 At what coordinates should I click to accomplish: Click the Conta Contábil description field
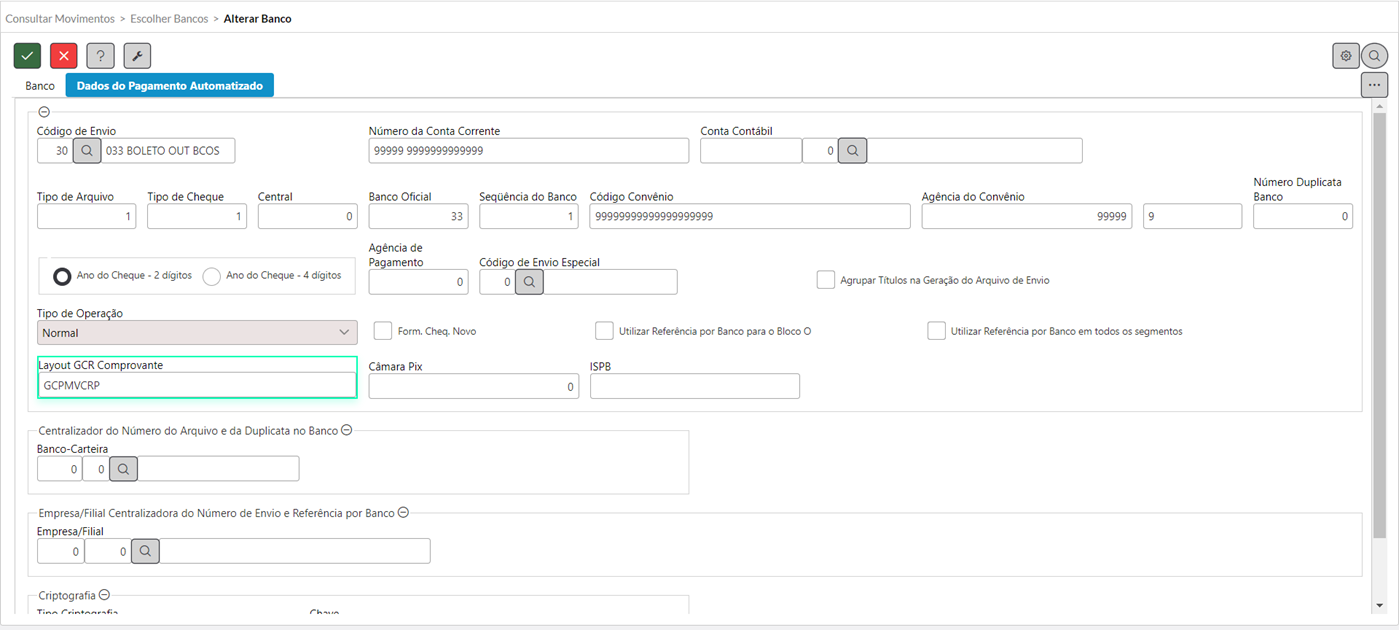(975, 150)
